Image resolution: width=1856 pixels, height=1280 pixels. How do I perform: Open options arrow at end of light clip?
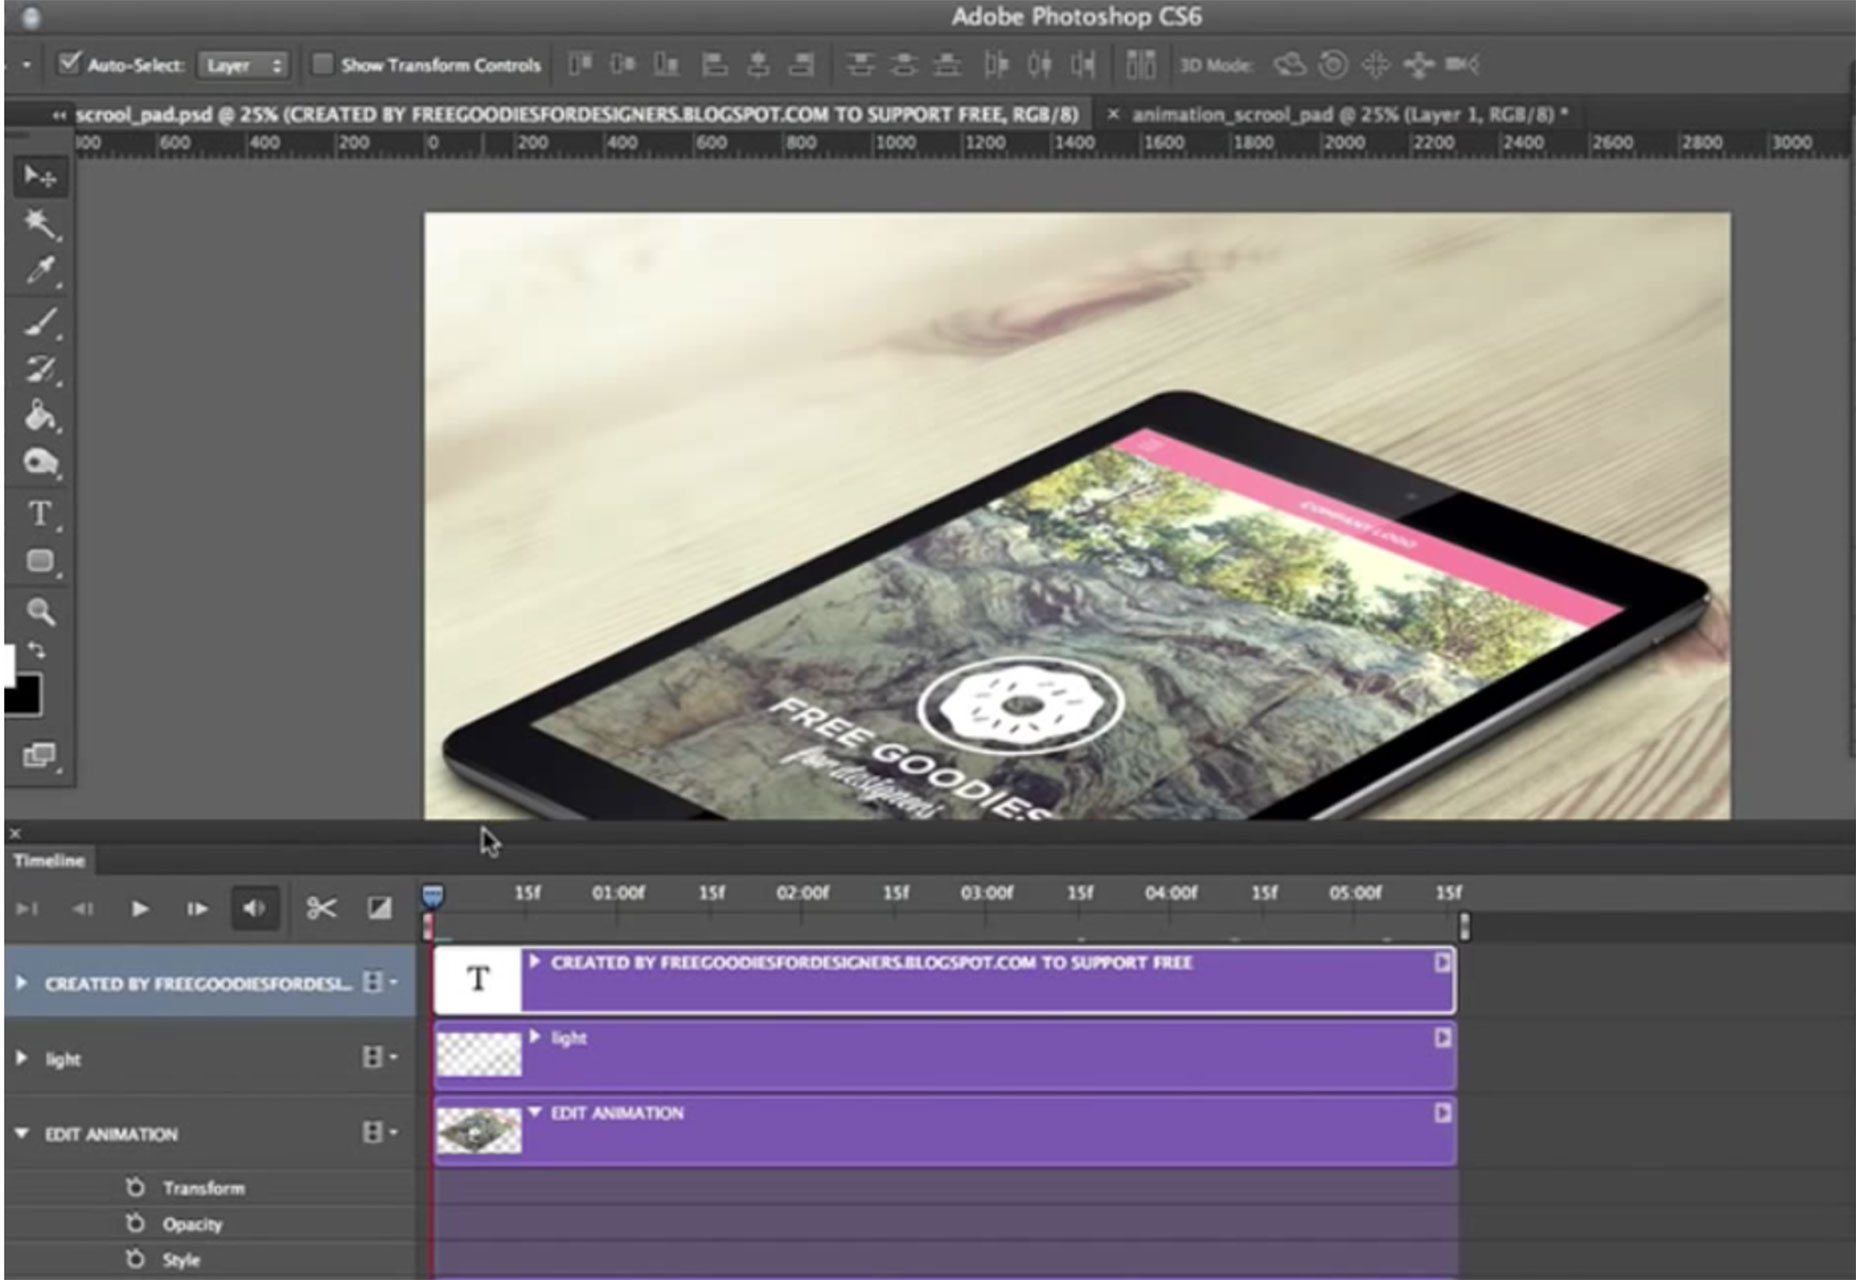1442,1037
